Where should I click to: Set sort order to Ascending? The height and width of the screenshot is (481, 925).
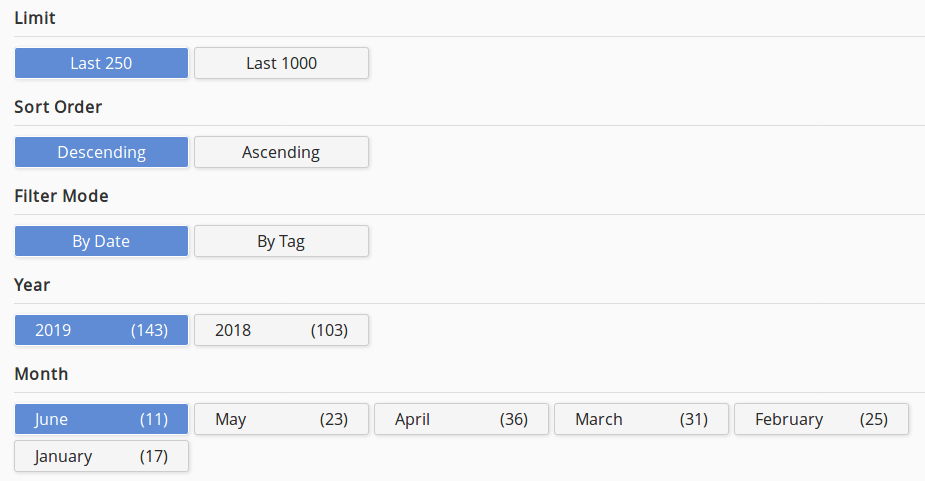coord(281,152)
